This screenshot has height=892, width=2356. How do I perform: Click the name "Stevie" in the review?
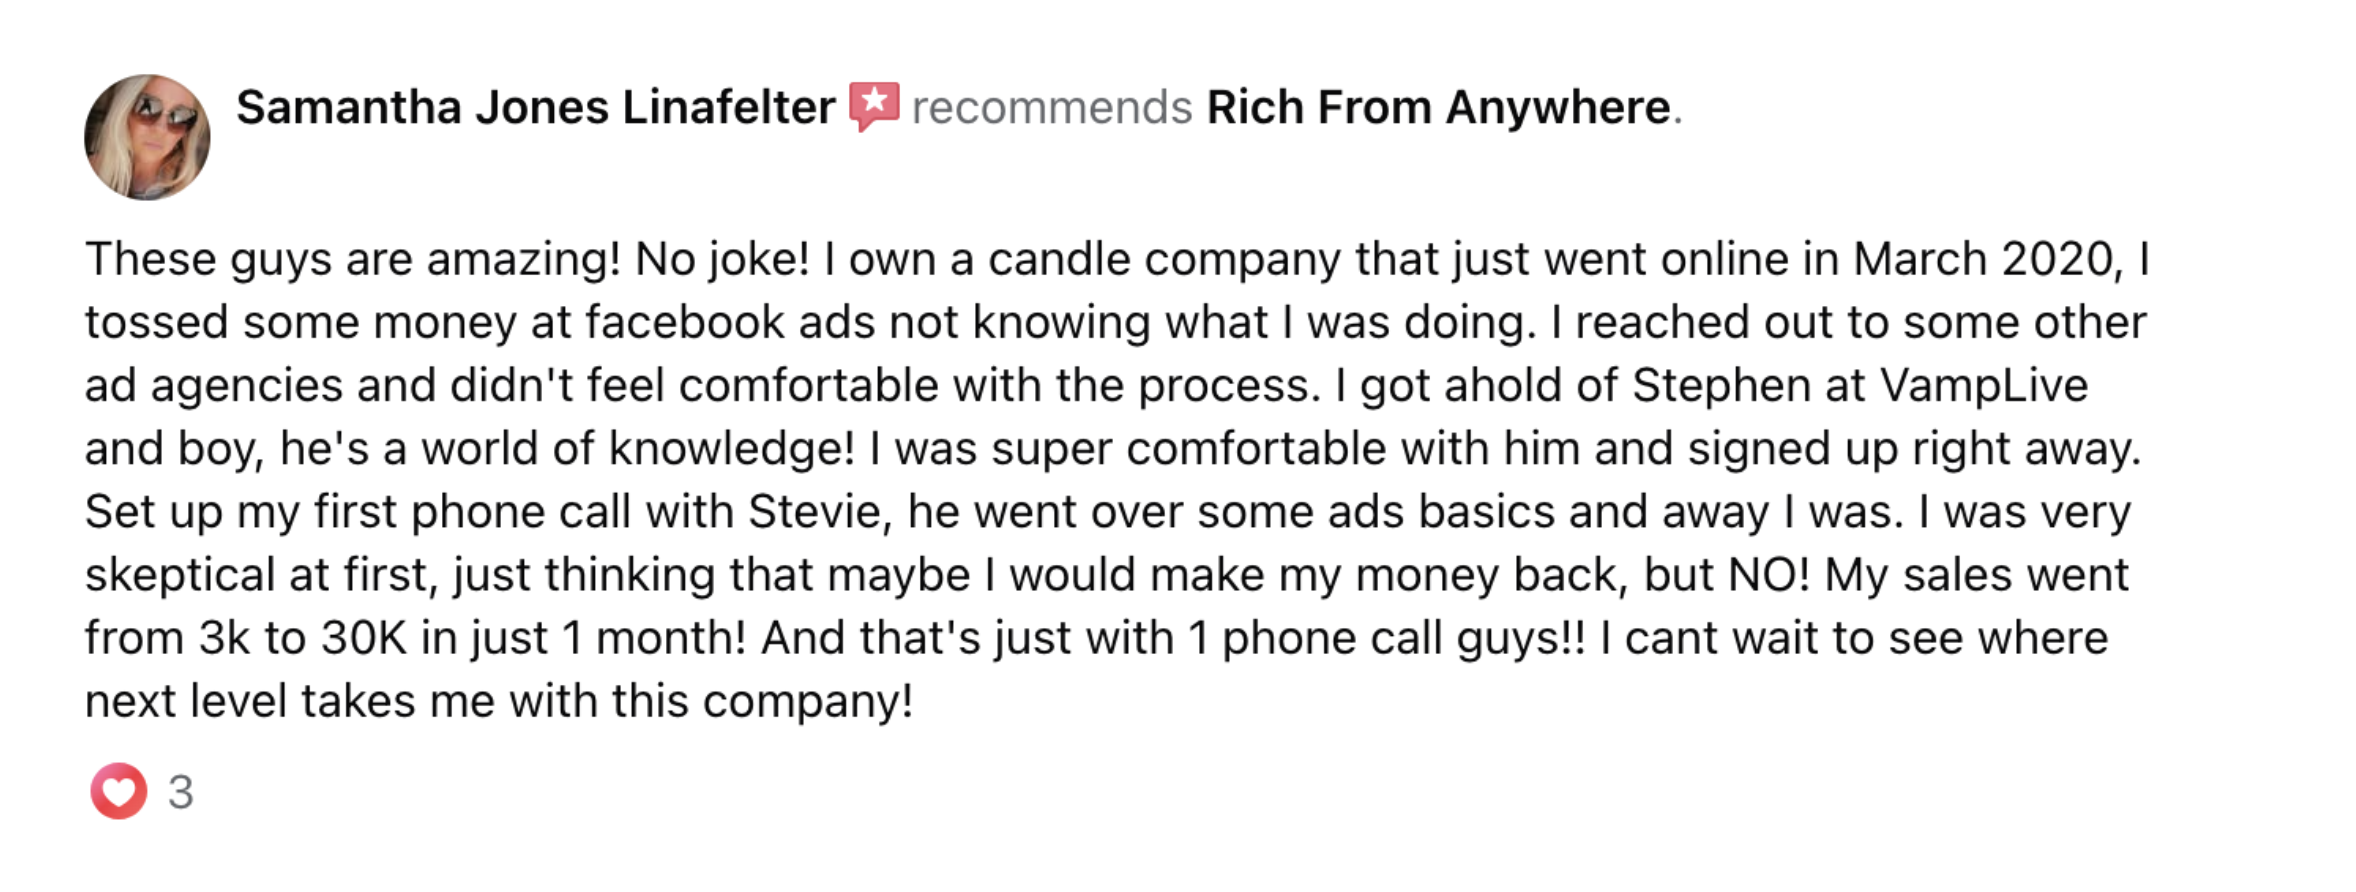pos(813,512)
